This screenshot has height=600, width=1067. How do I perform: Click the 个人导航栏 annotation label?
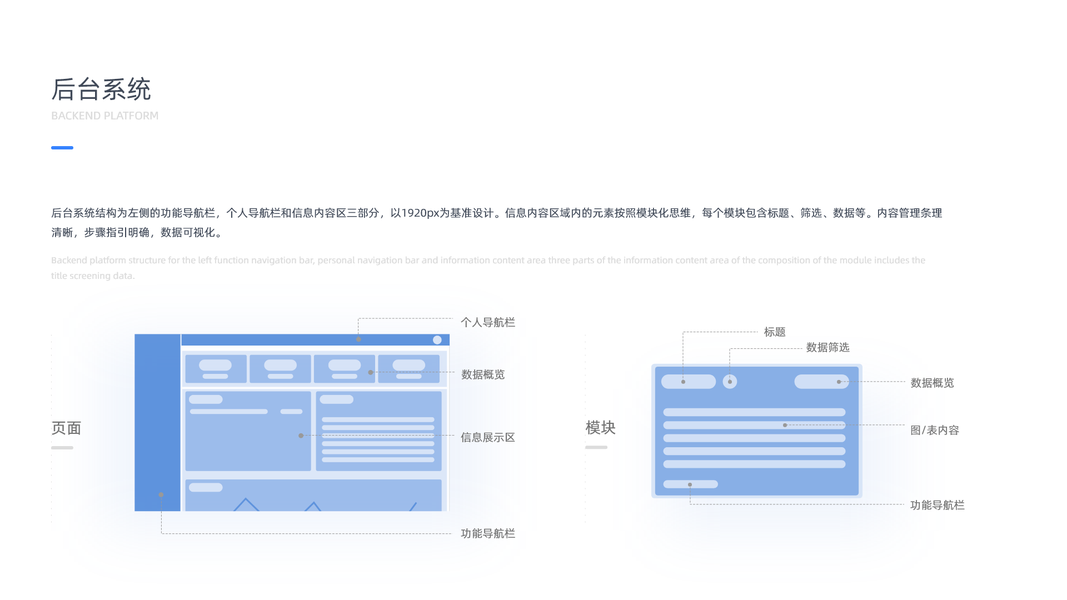488,322
